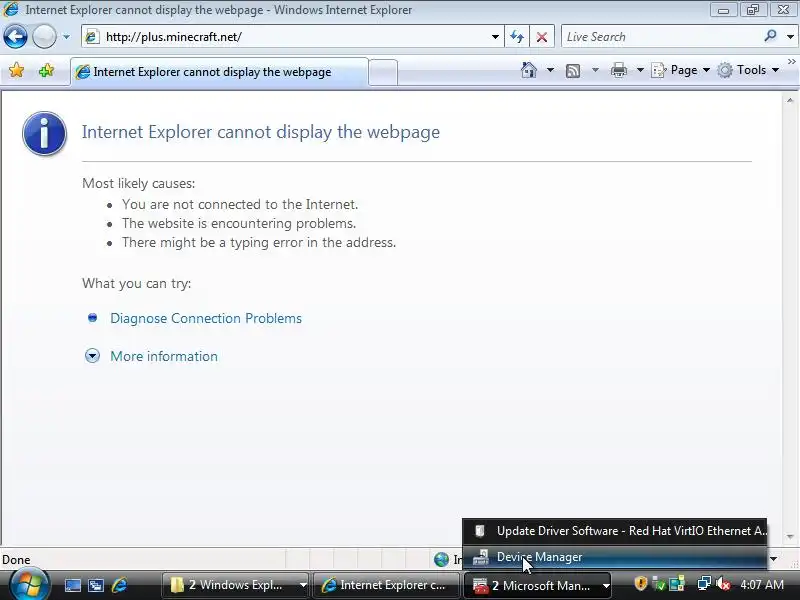Open the Favorites Center star icon

(x=17, y=70)
